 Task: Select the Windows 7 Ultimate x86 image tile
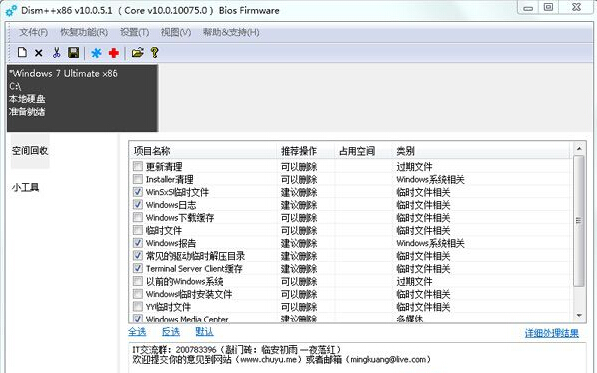pyautogui.click(x=82, y=98)
